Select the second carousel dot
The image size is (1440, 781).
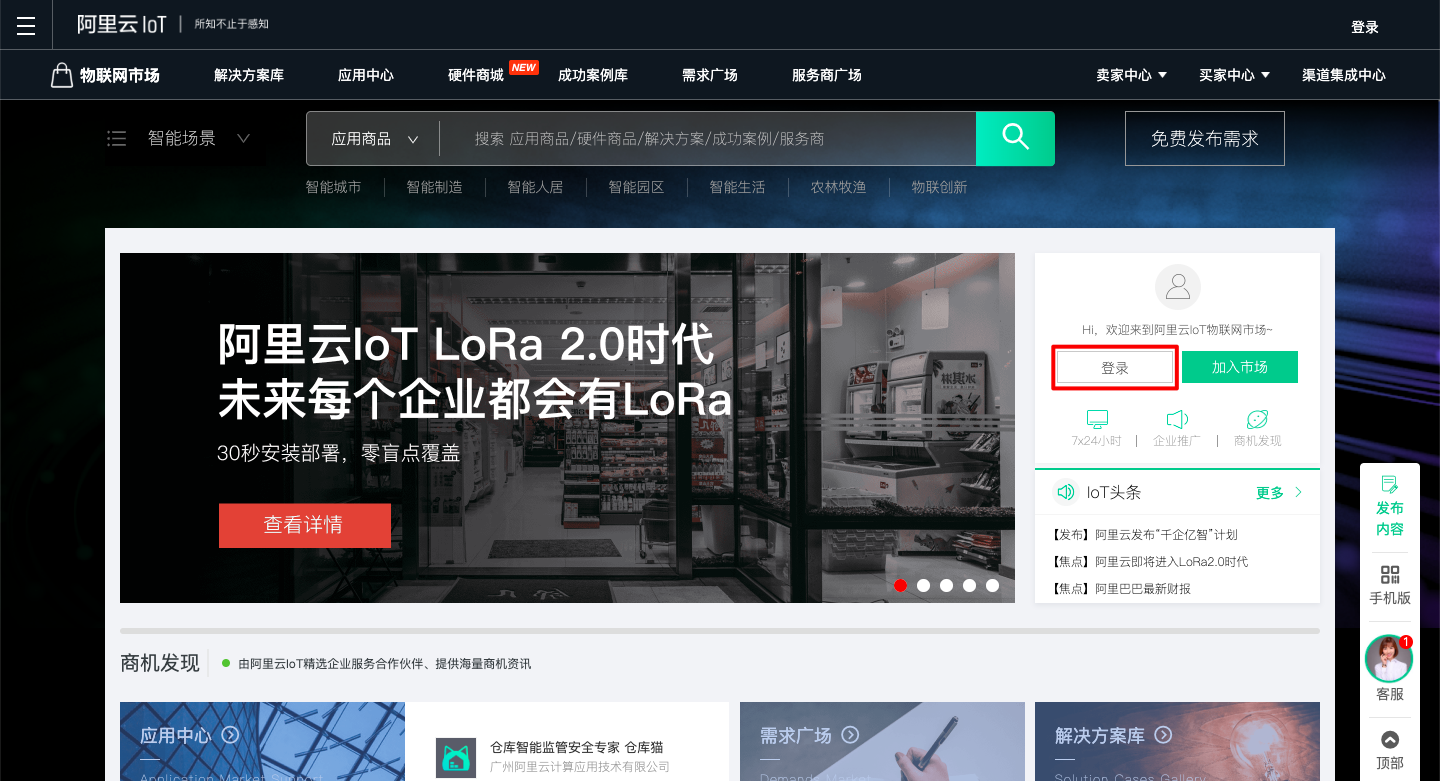[x=923, y=585]
